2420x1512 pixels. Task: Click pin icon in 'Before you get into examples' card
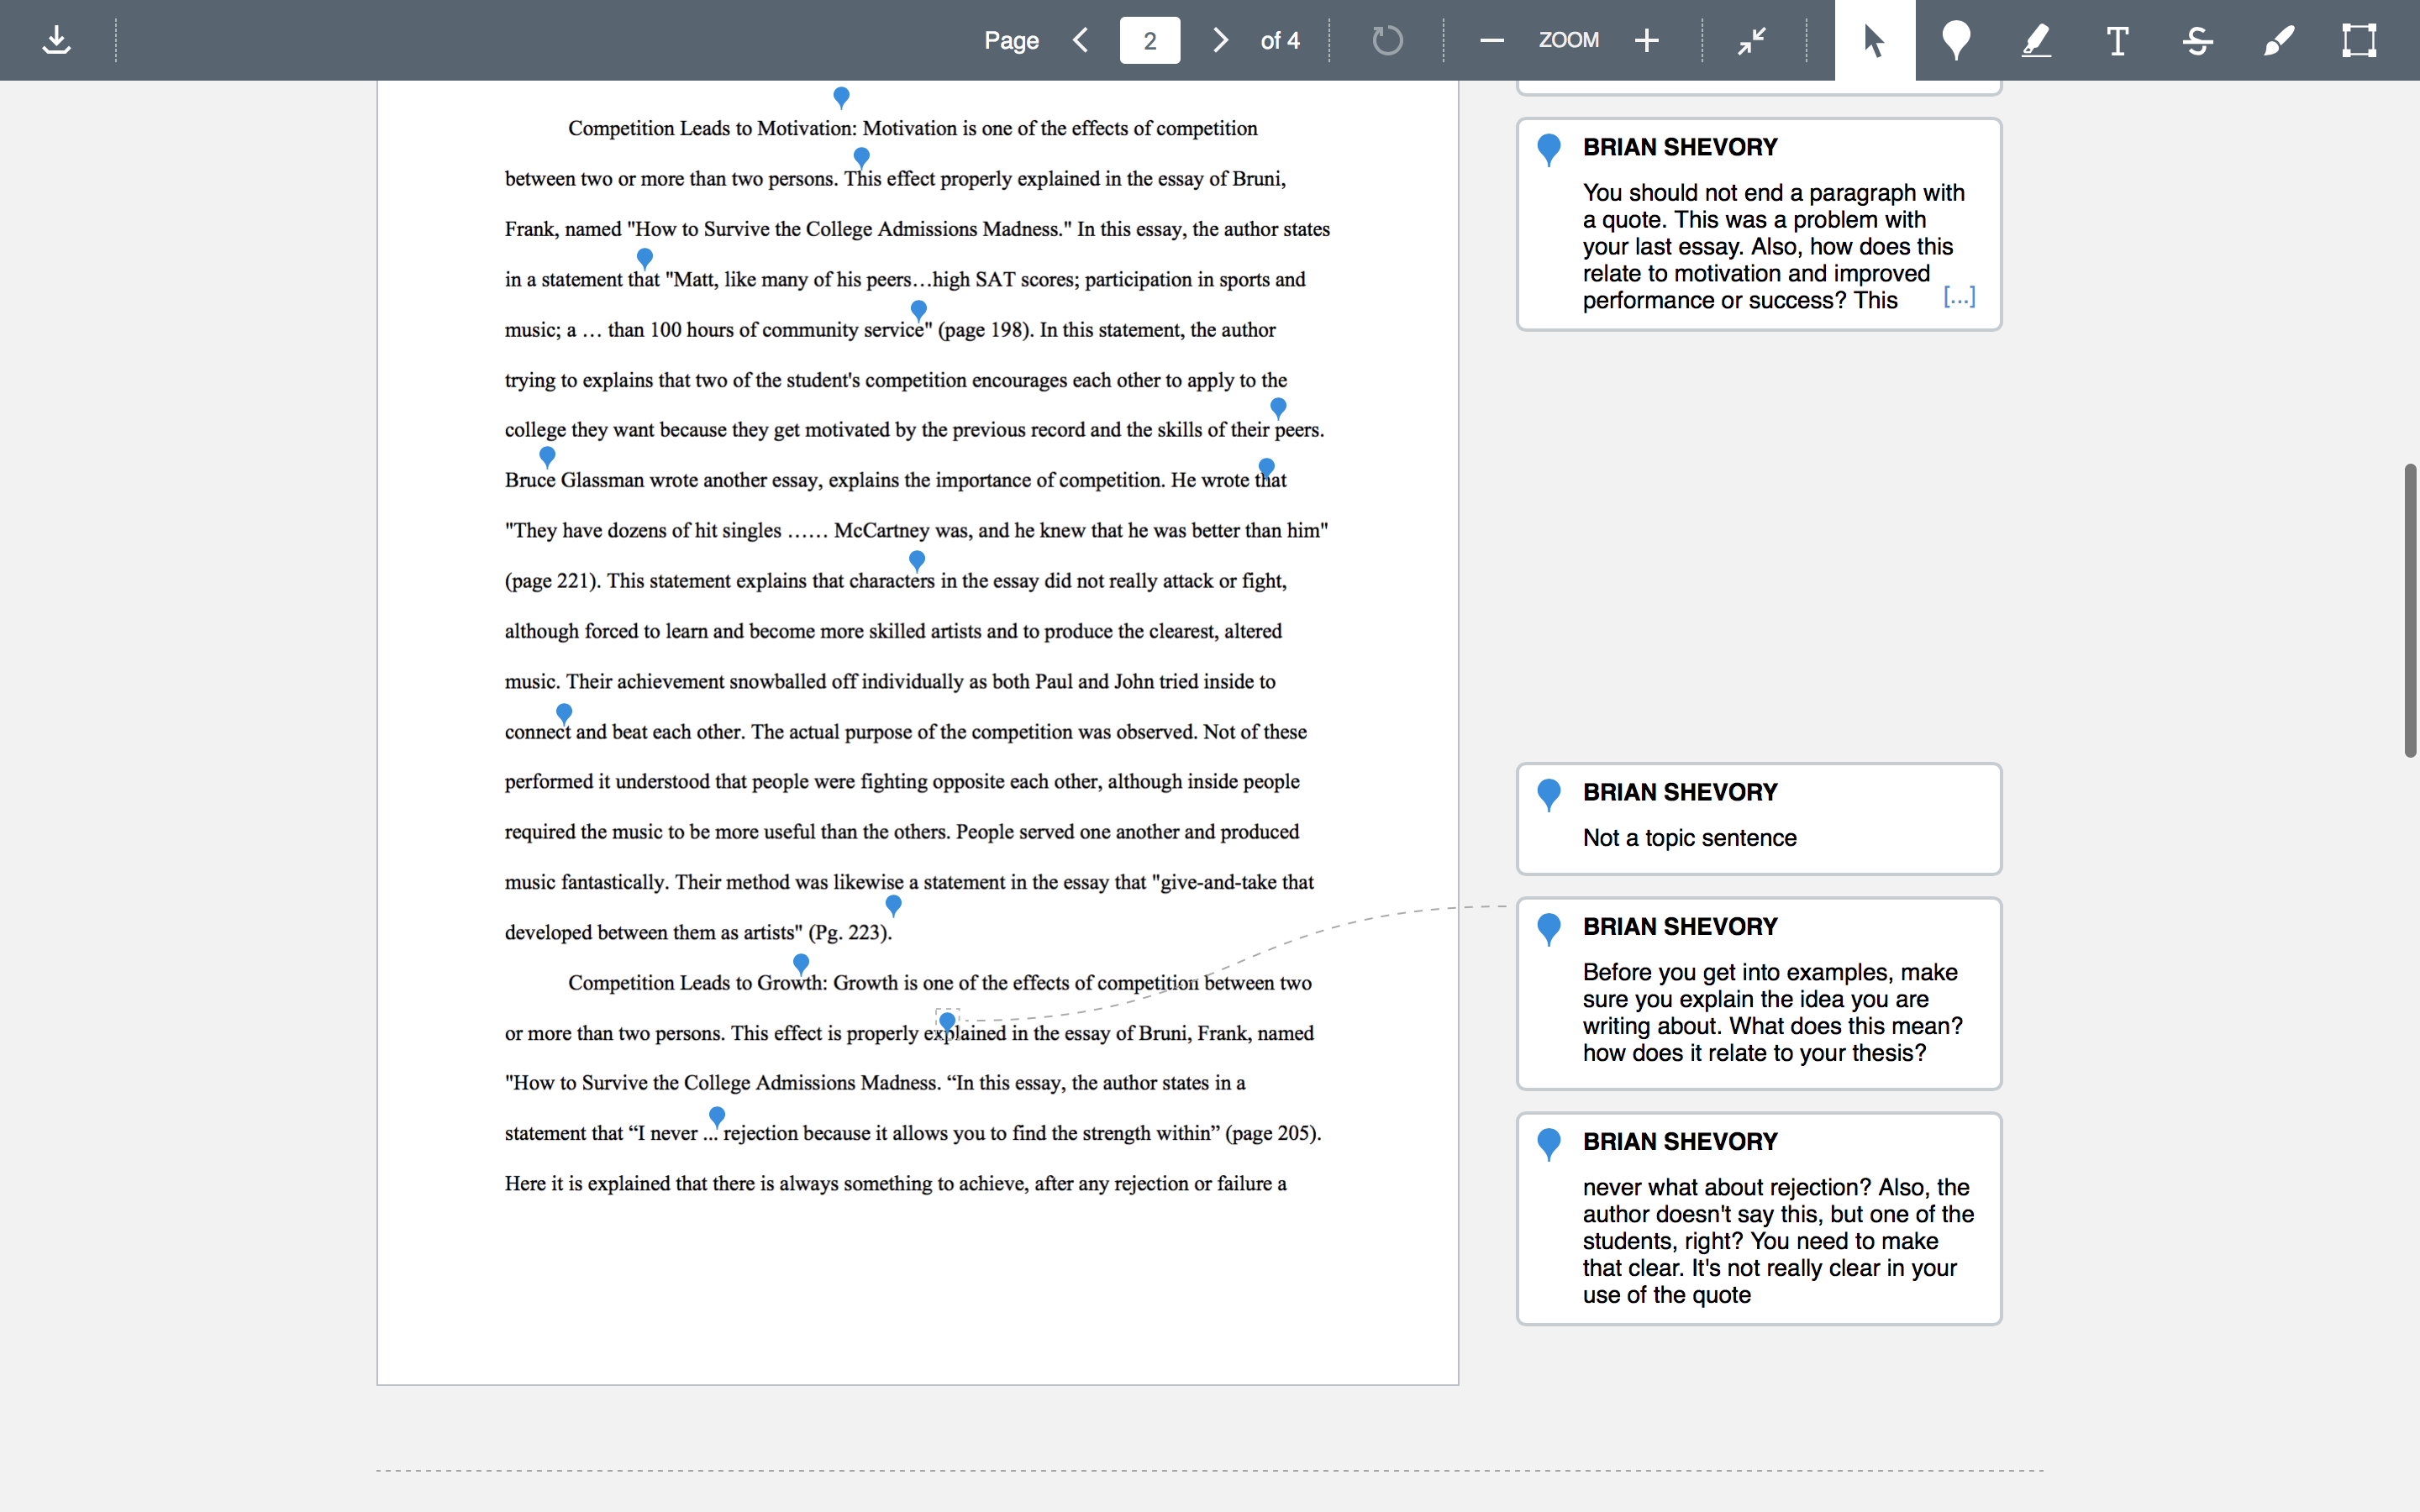tap(1549, 929)
